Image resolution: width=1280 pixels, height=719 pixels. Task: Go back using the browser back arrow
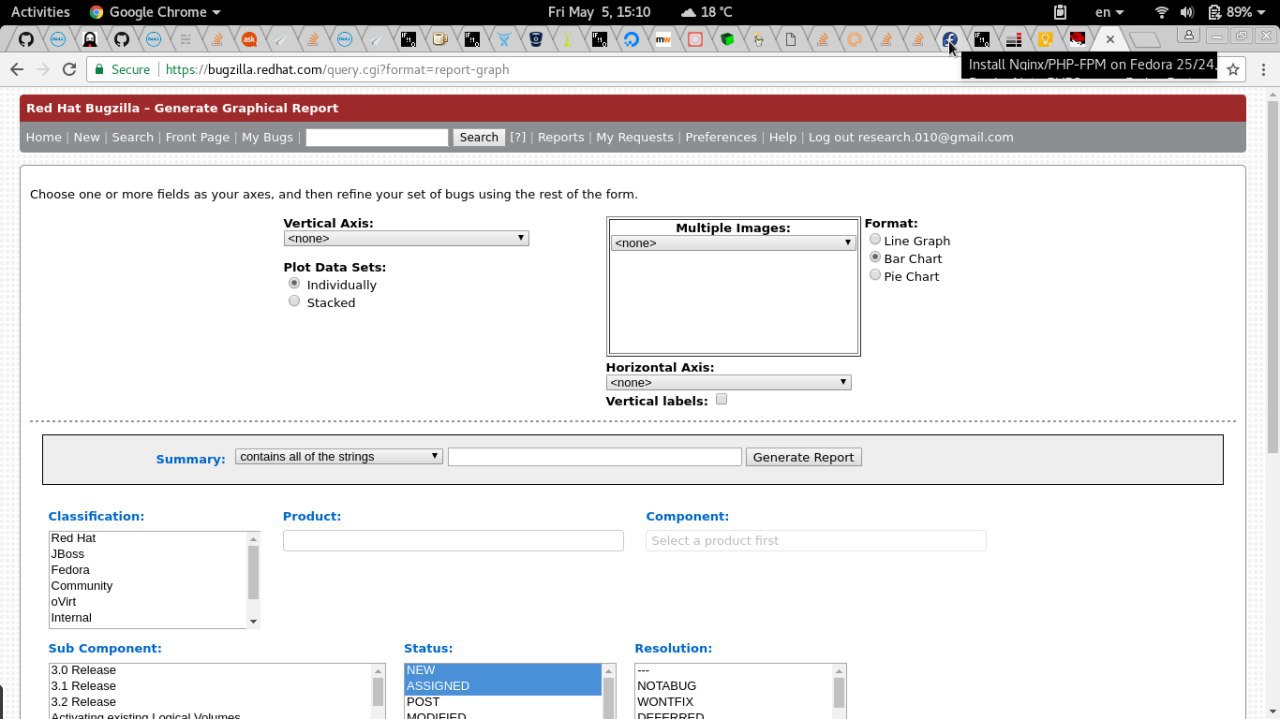coord(16,69)
